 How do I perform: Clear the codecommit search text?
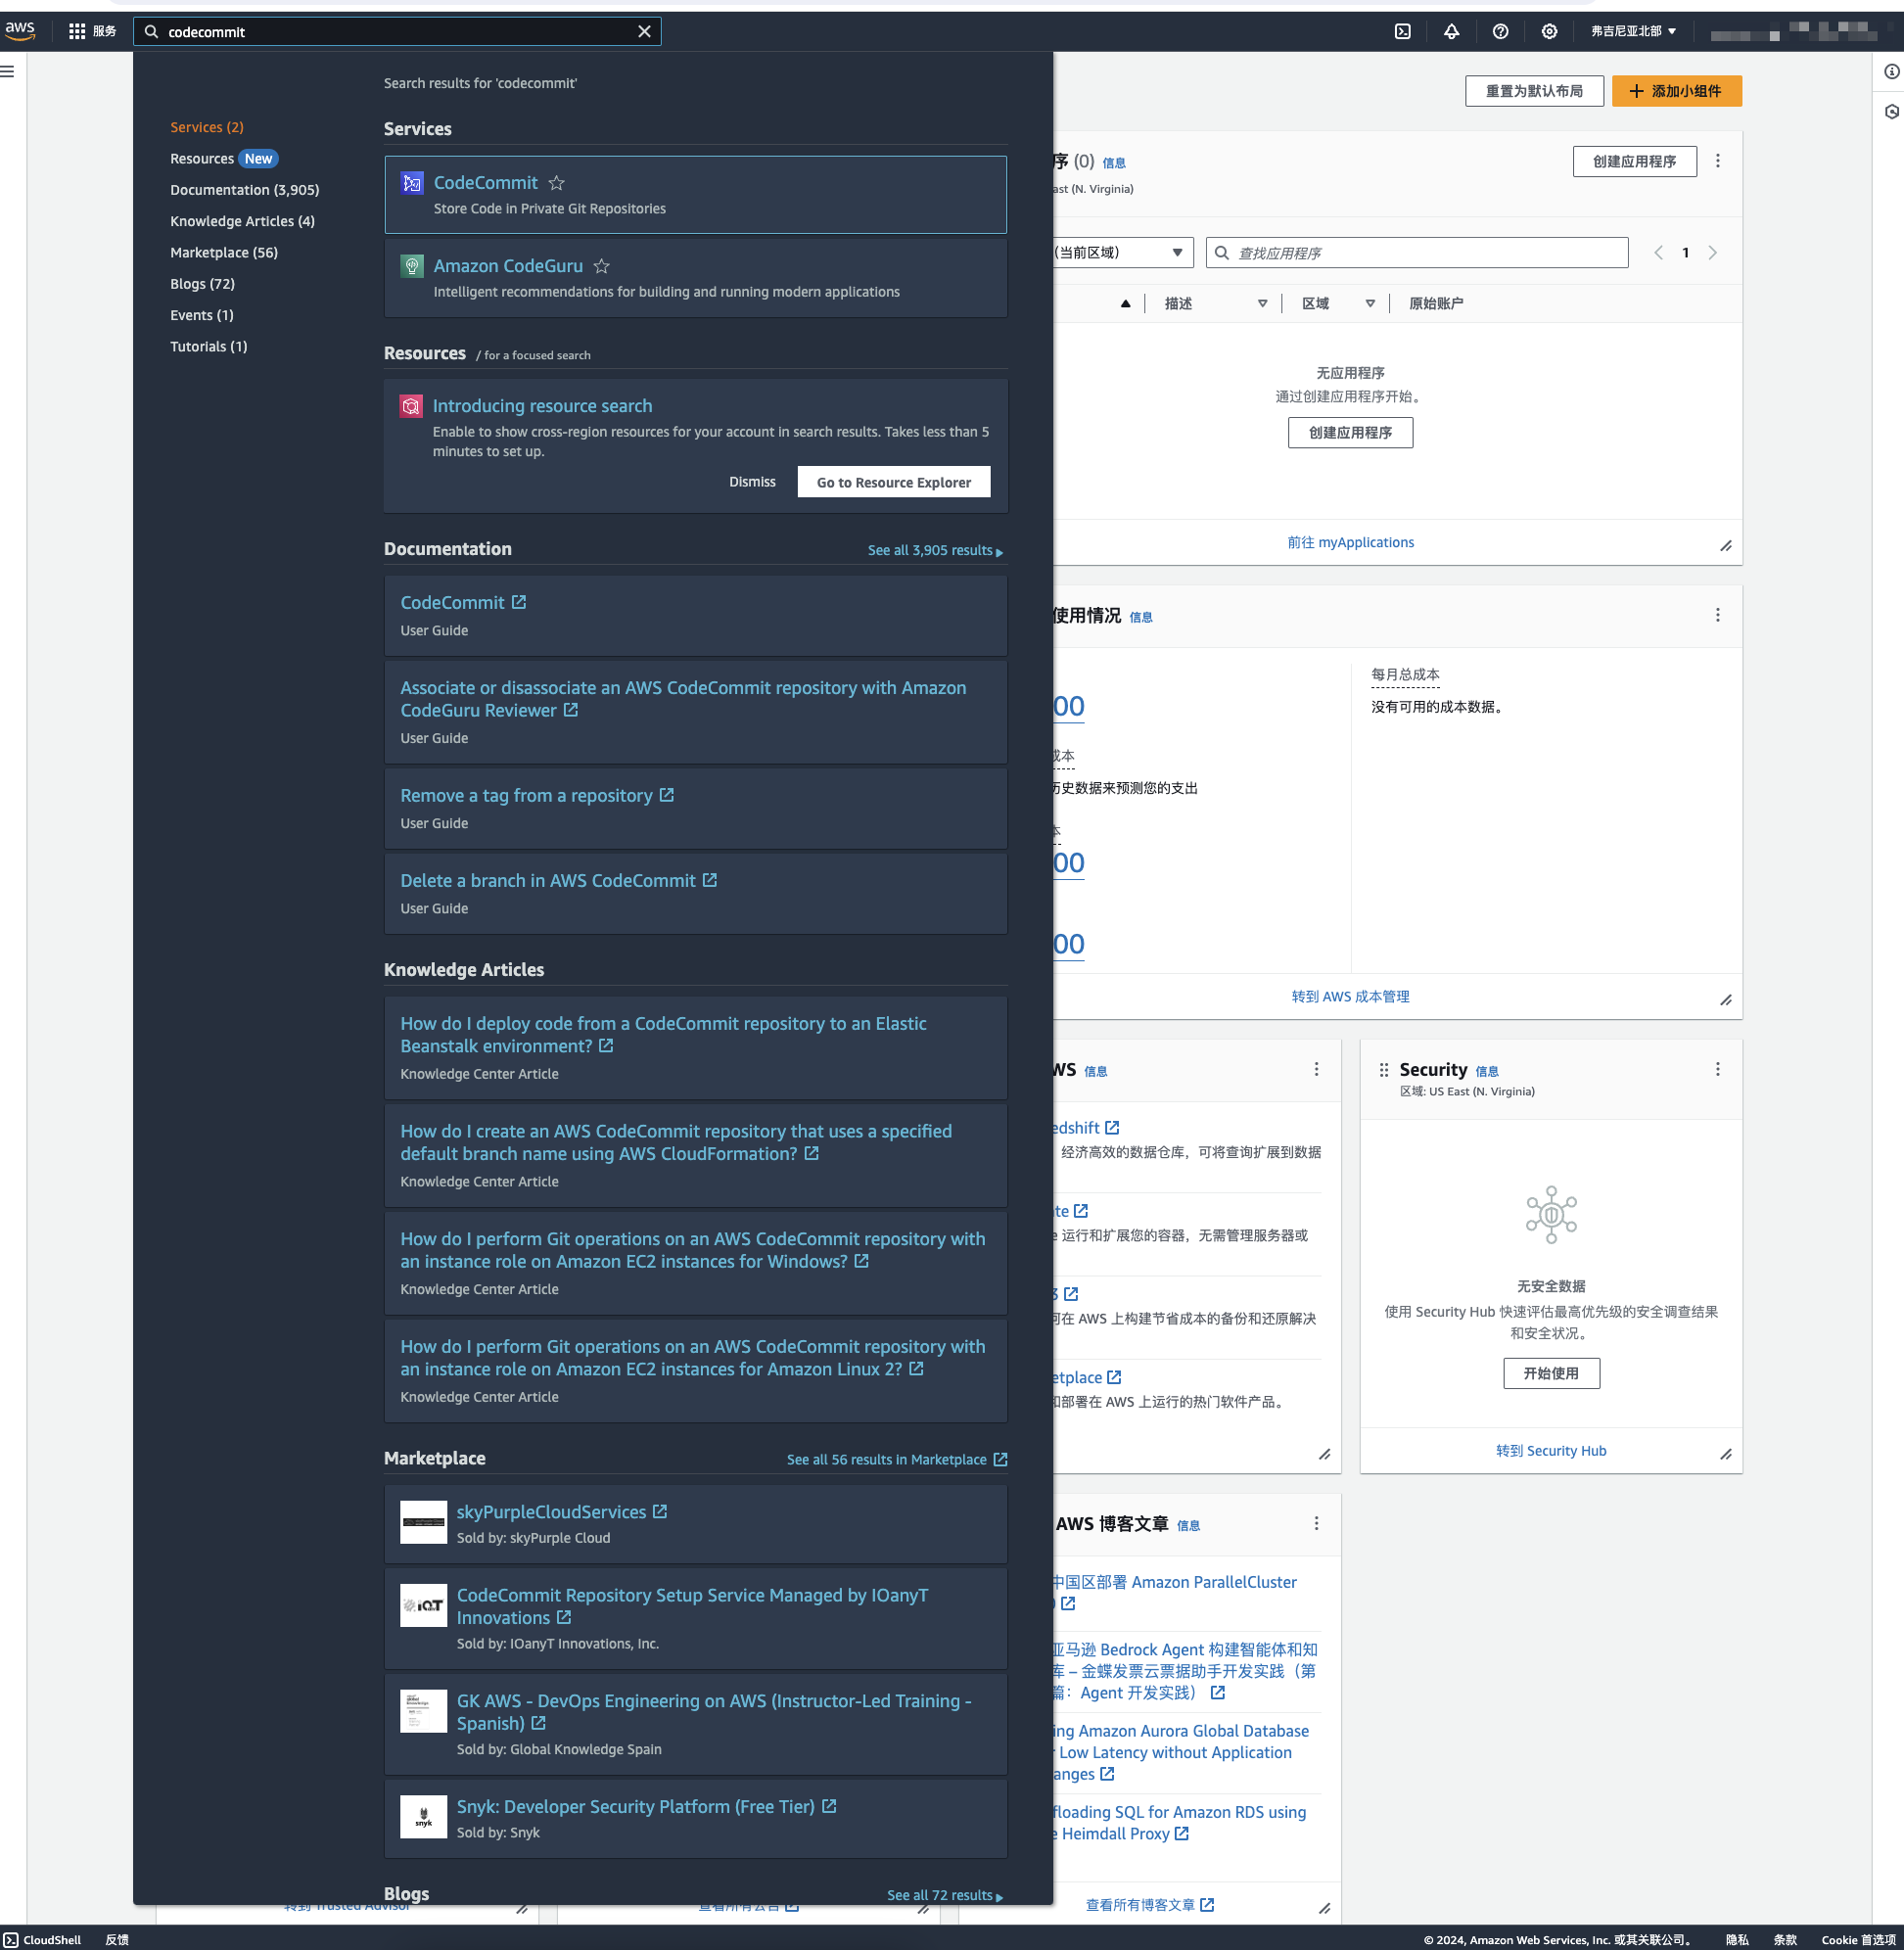[x=644, y=32]
